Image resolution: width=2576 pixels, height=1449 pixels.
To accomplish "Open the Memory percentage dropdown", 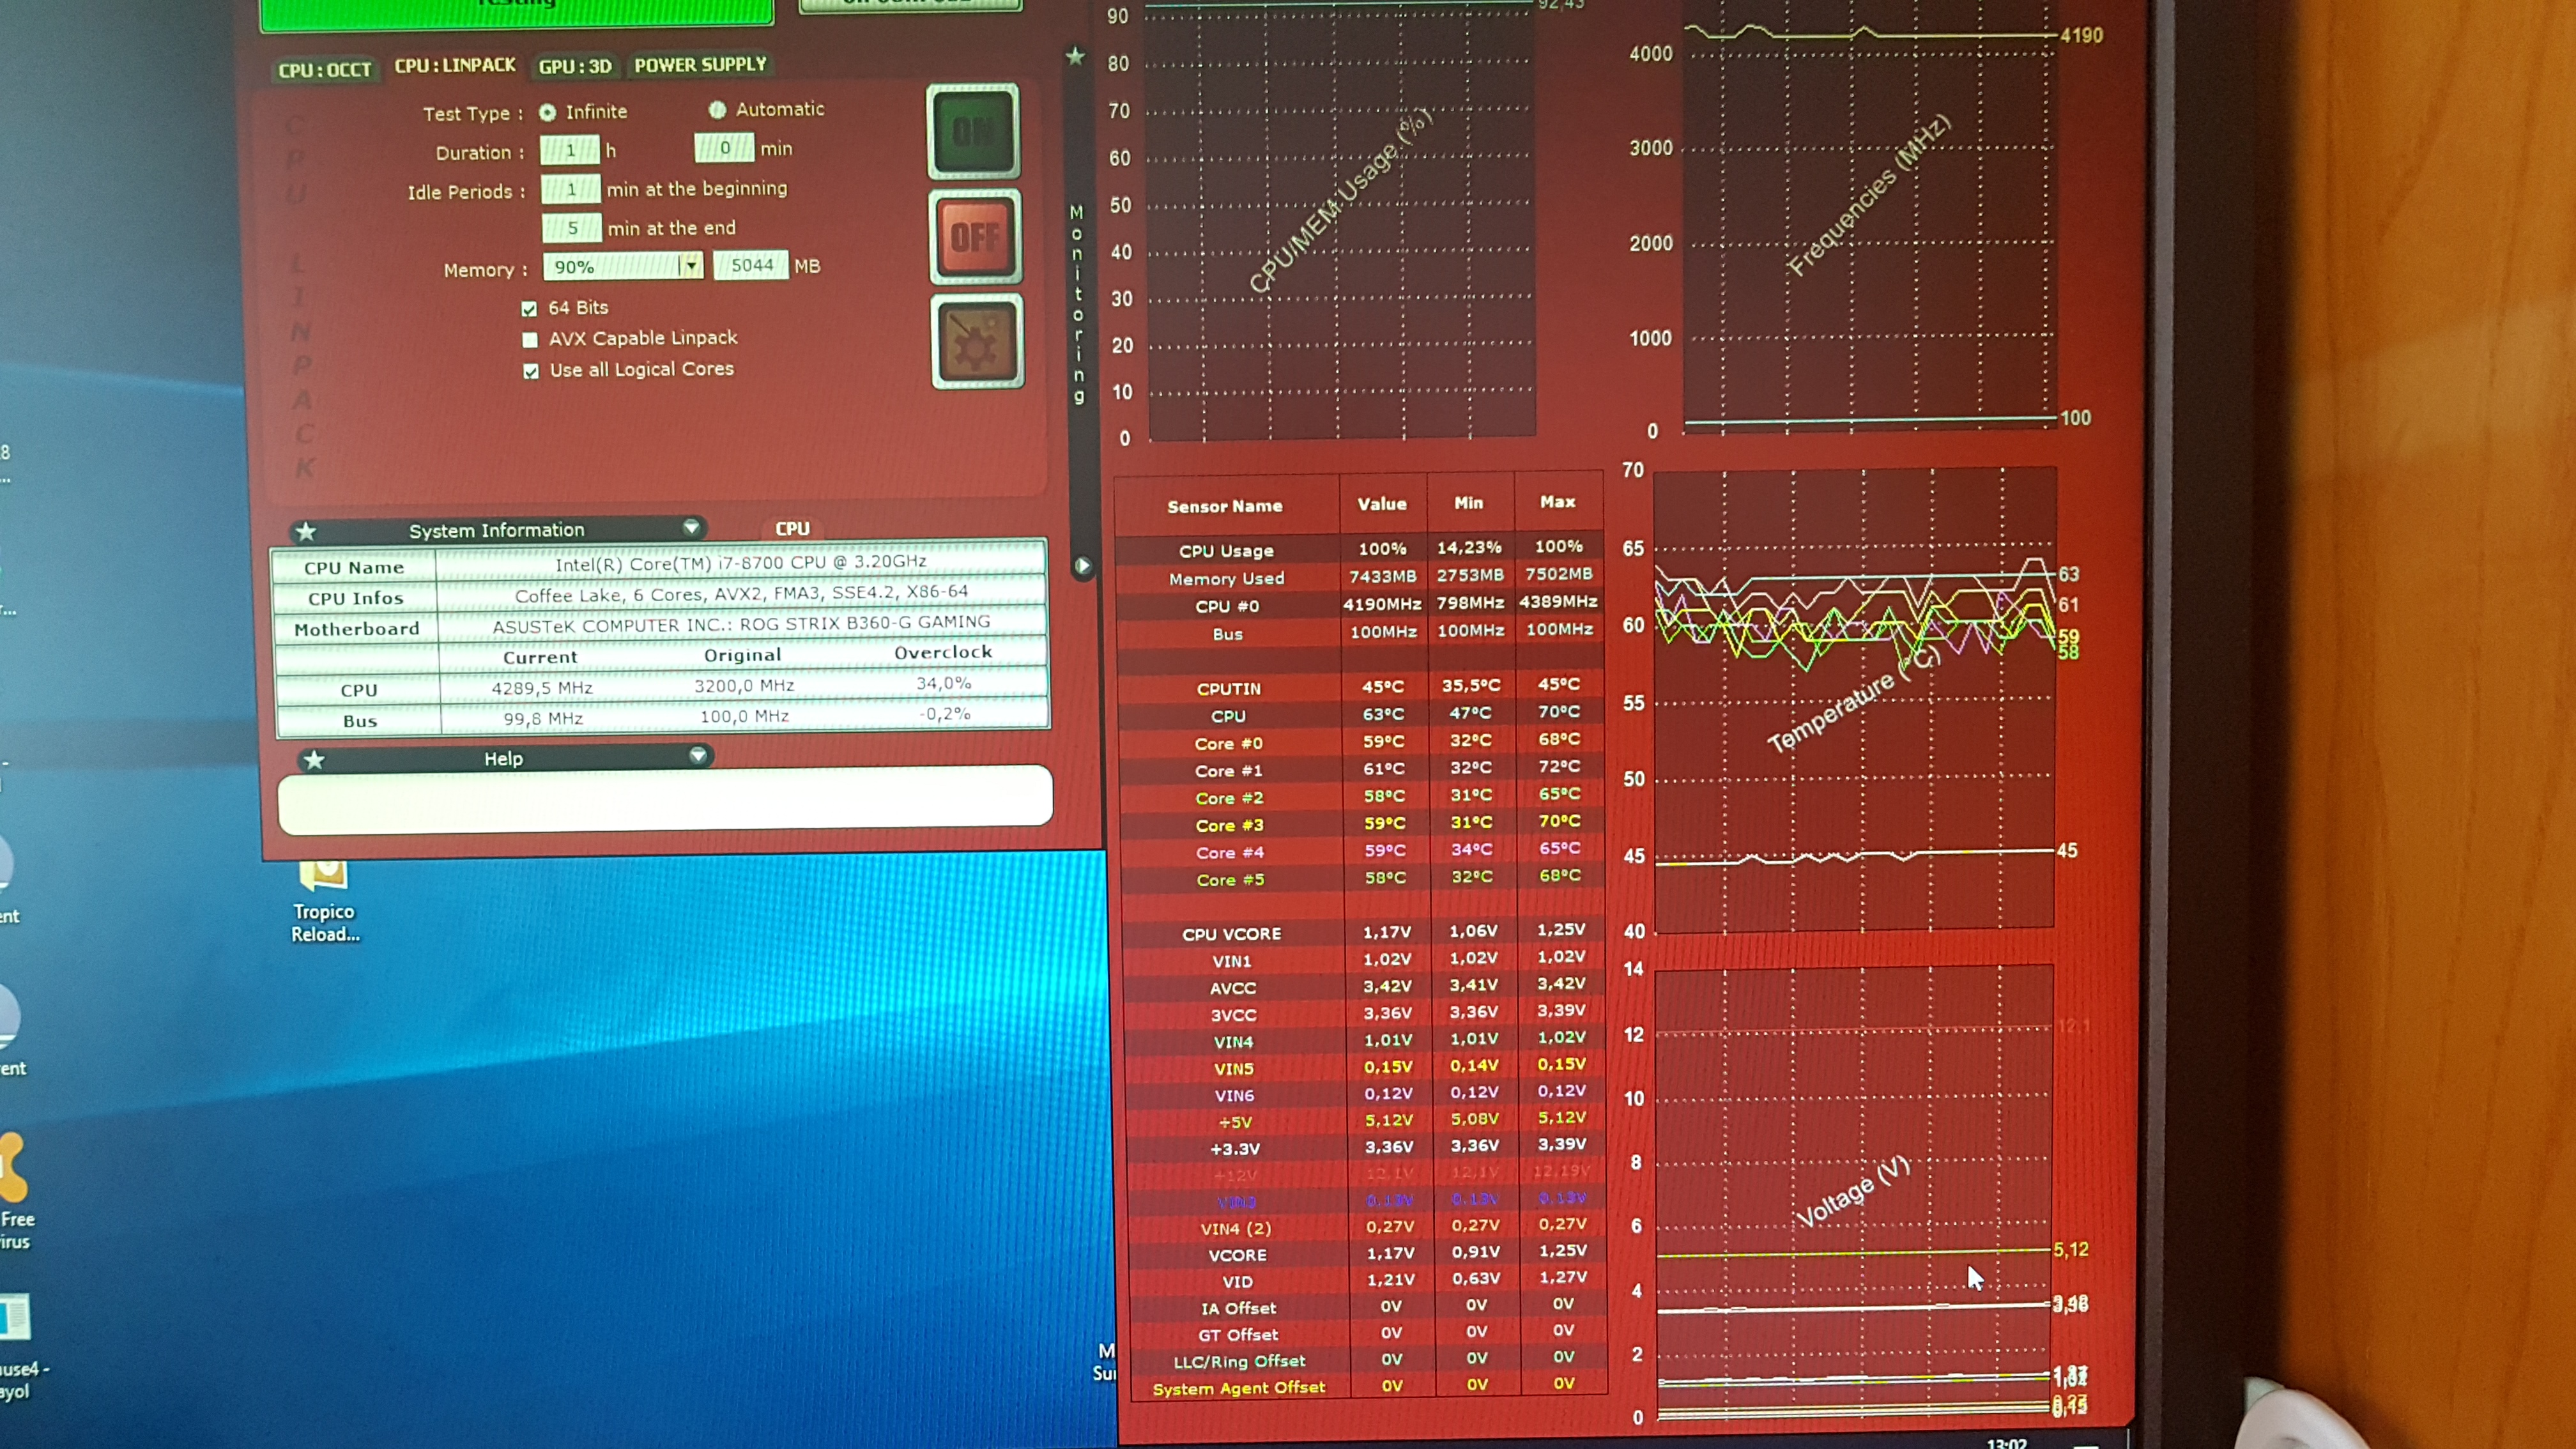I will click(x=690, y=266).
